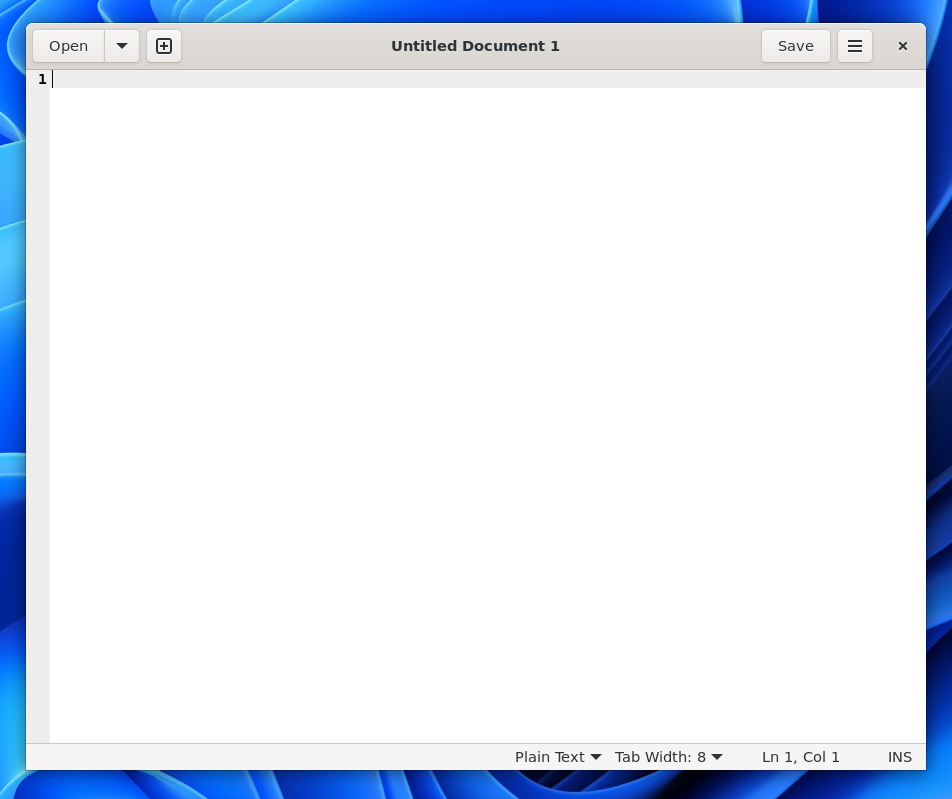
Task: Click the Untitled Document 1 title
Action: point(475,46)
